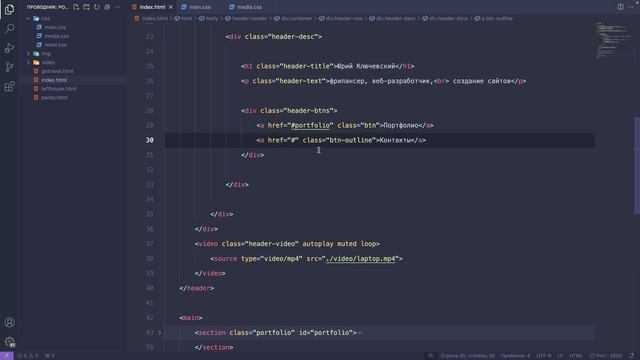Image resolution: width=640 pixels, height=360 pixels.
Task: Open the Search view in activity bar
Action: click(x=9, y=28)
